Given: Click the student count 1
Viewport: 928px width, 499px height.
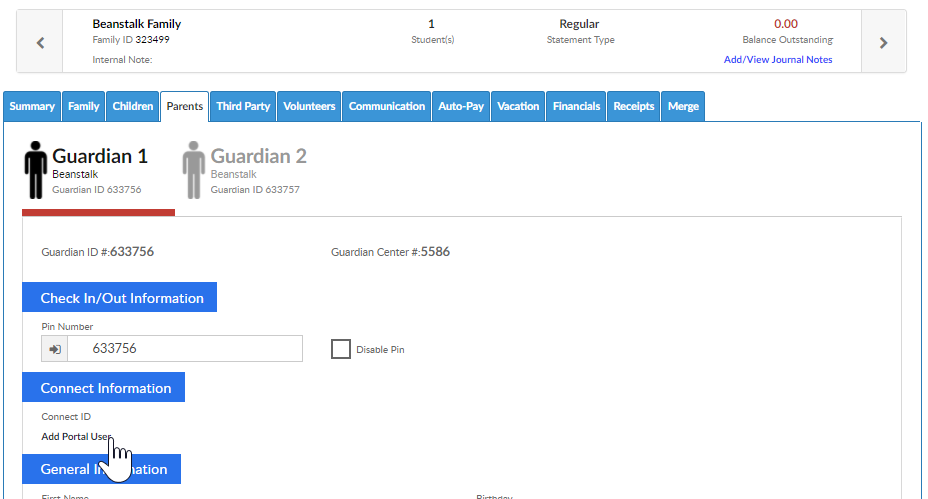Looking at the screenshot, I should (x=431, y=24).
